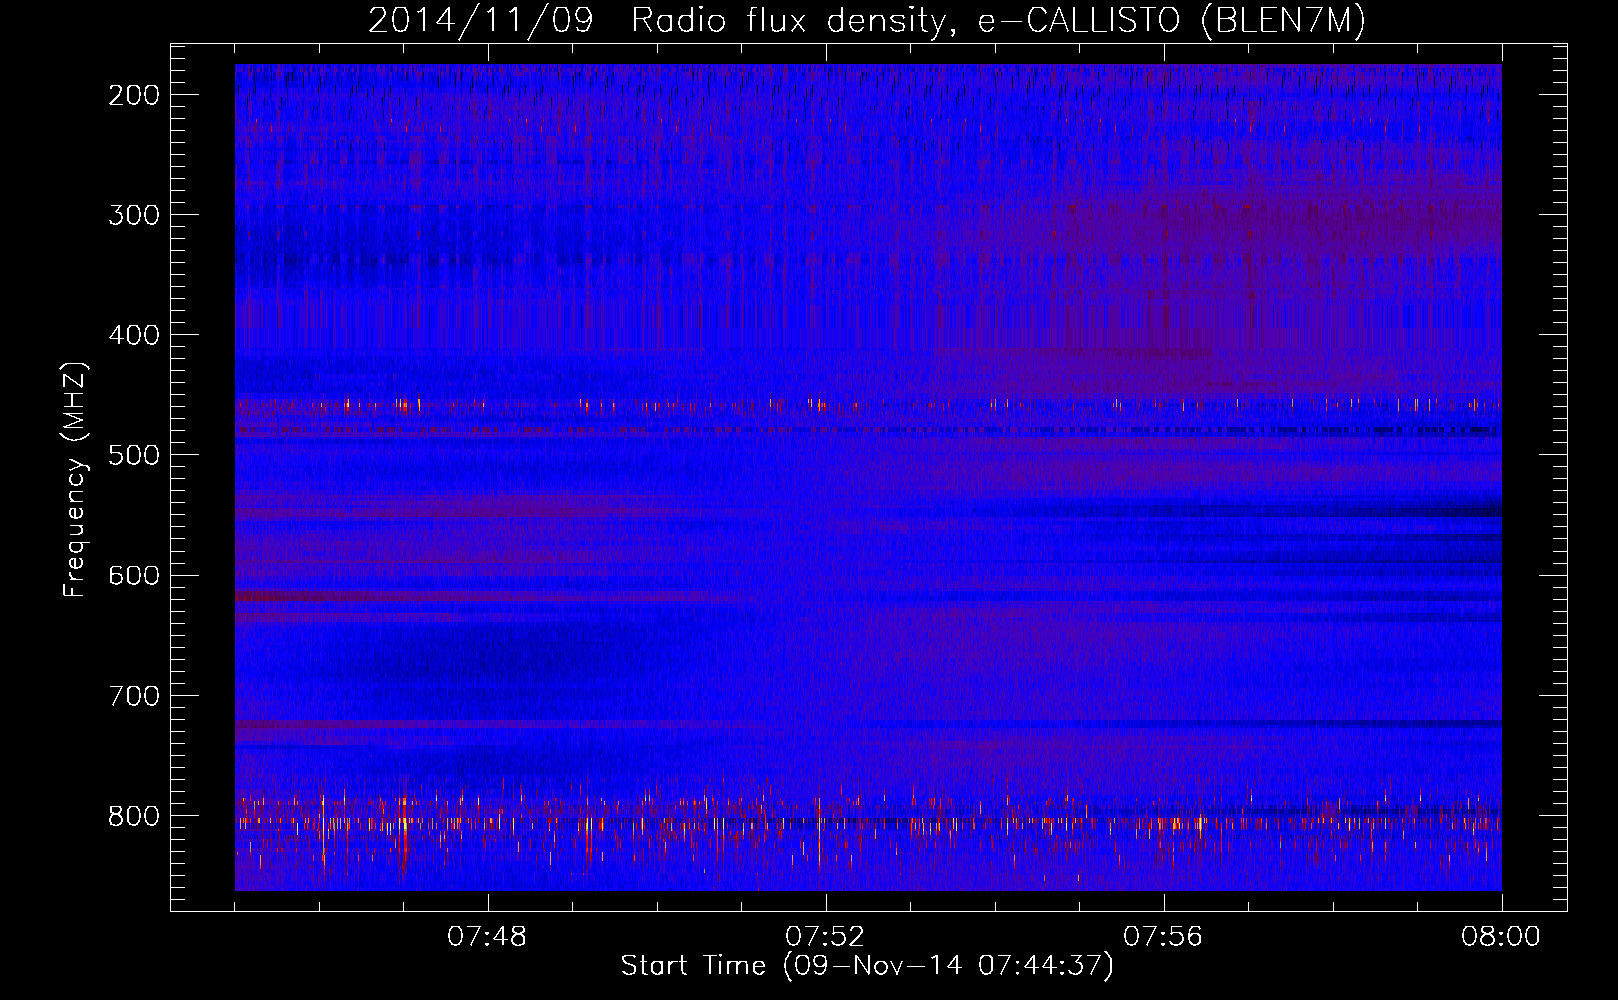Click the 300 frequency tick label
1618x1000 pixels.
(x=133, y=215)
